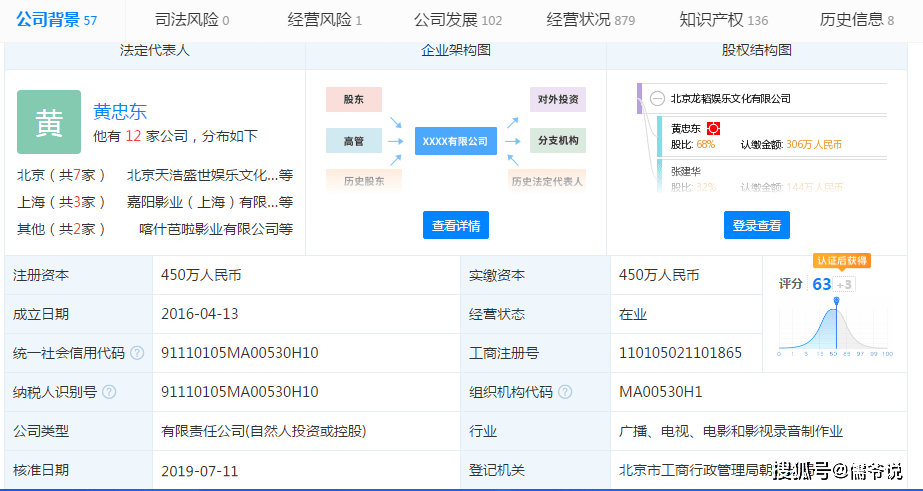Click the score distribution curve marker
The height and width of the screenshot is (491, 923).
pos(836,301)
